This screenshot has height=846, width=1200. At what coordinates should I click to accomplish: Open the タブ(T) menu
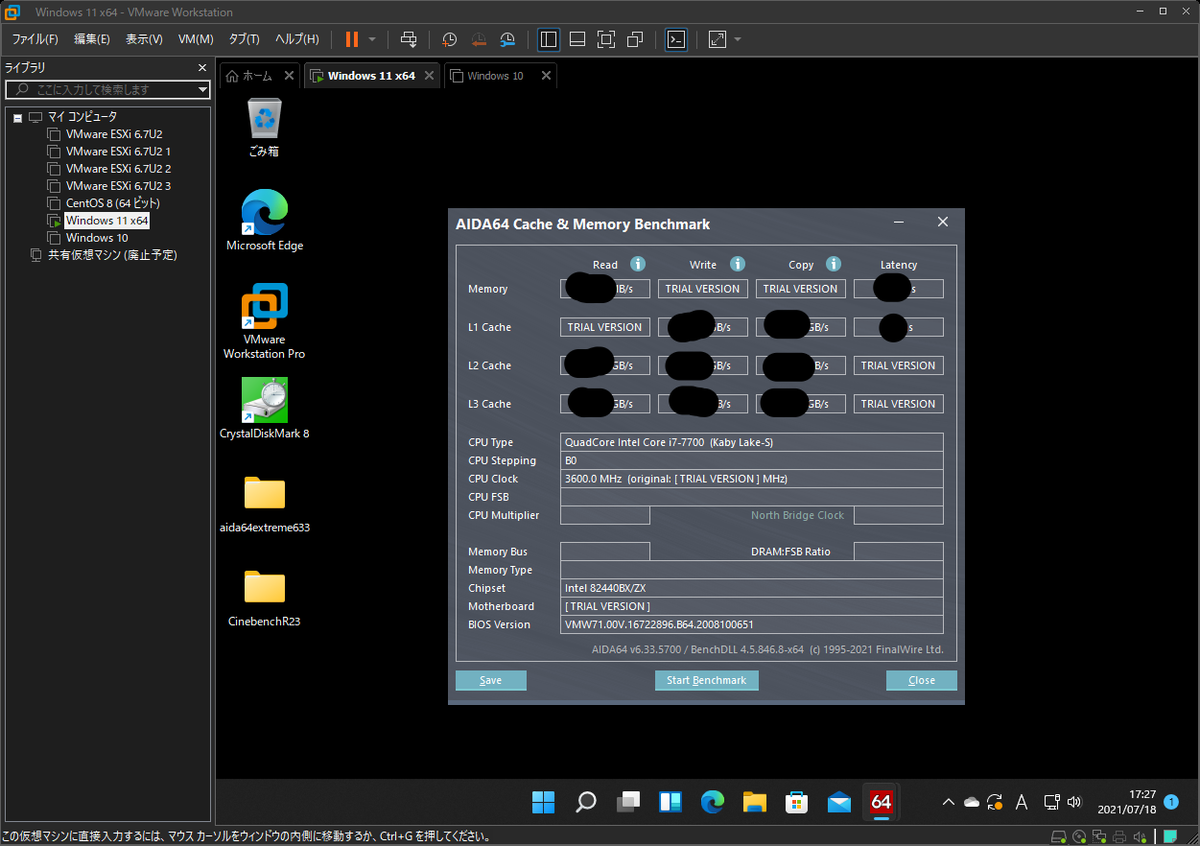point(244,39)
